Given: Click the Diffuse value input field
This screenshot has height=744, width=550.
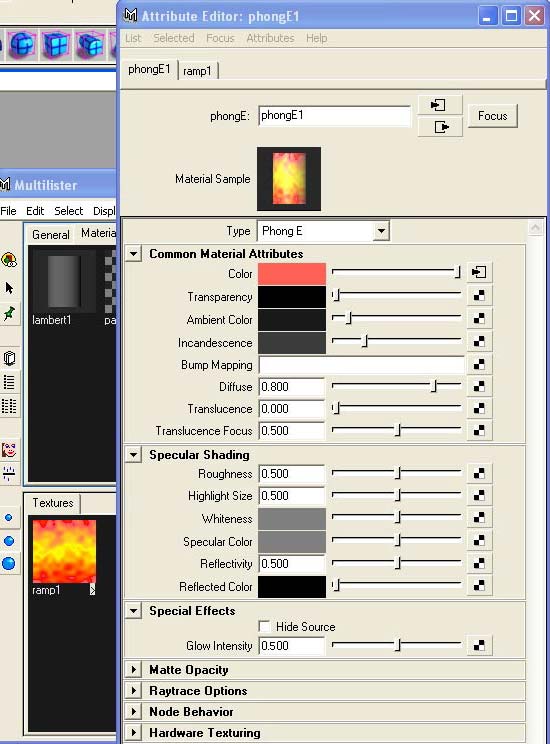Looking at the screenshot, I should (x=291, y=387).
